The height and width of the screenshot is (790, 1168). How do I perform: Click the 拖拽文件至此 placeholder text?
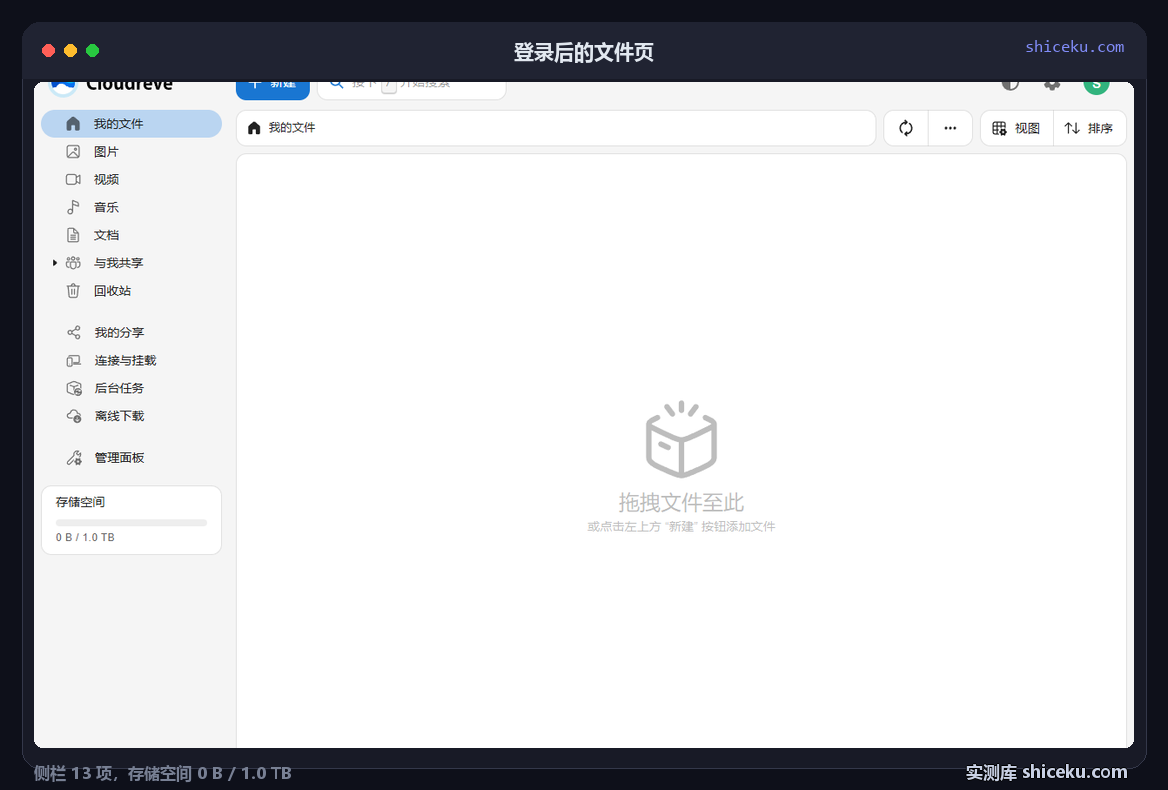point(681,503)
